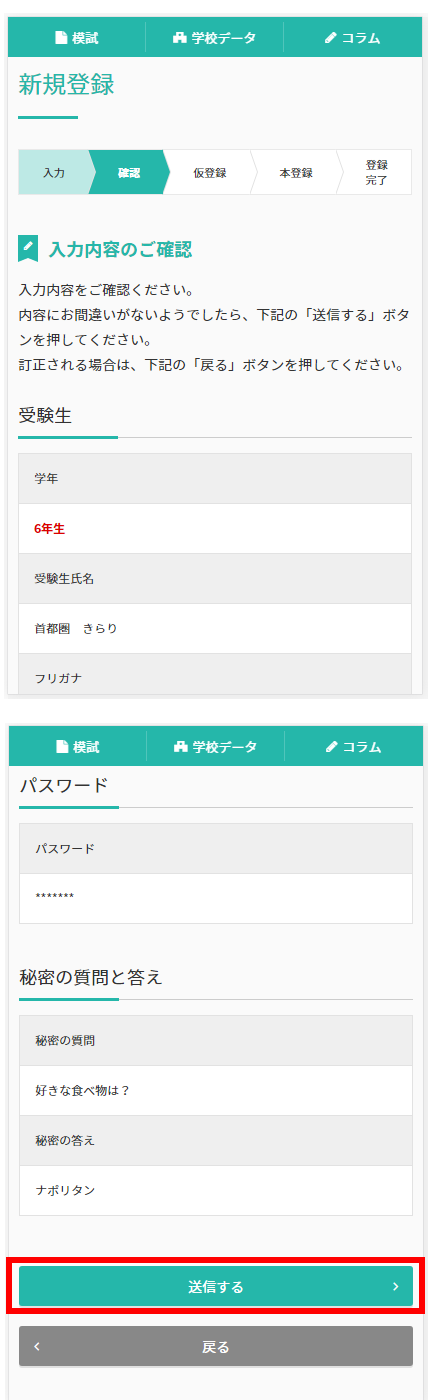
Task: Select the highlighted 確認 step
Action: point(129,172)
